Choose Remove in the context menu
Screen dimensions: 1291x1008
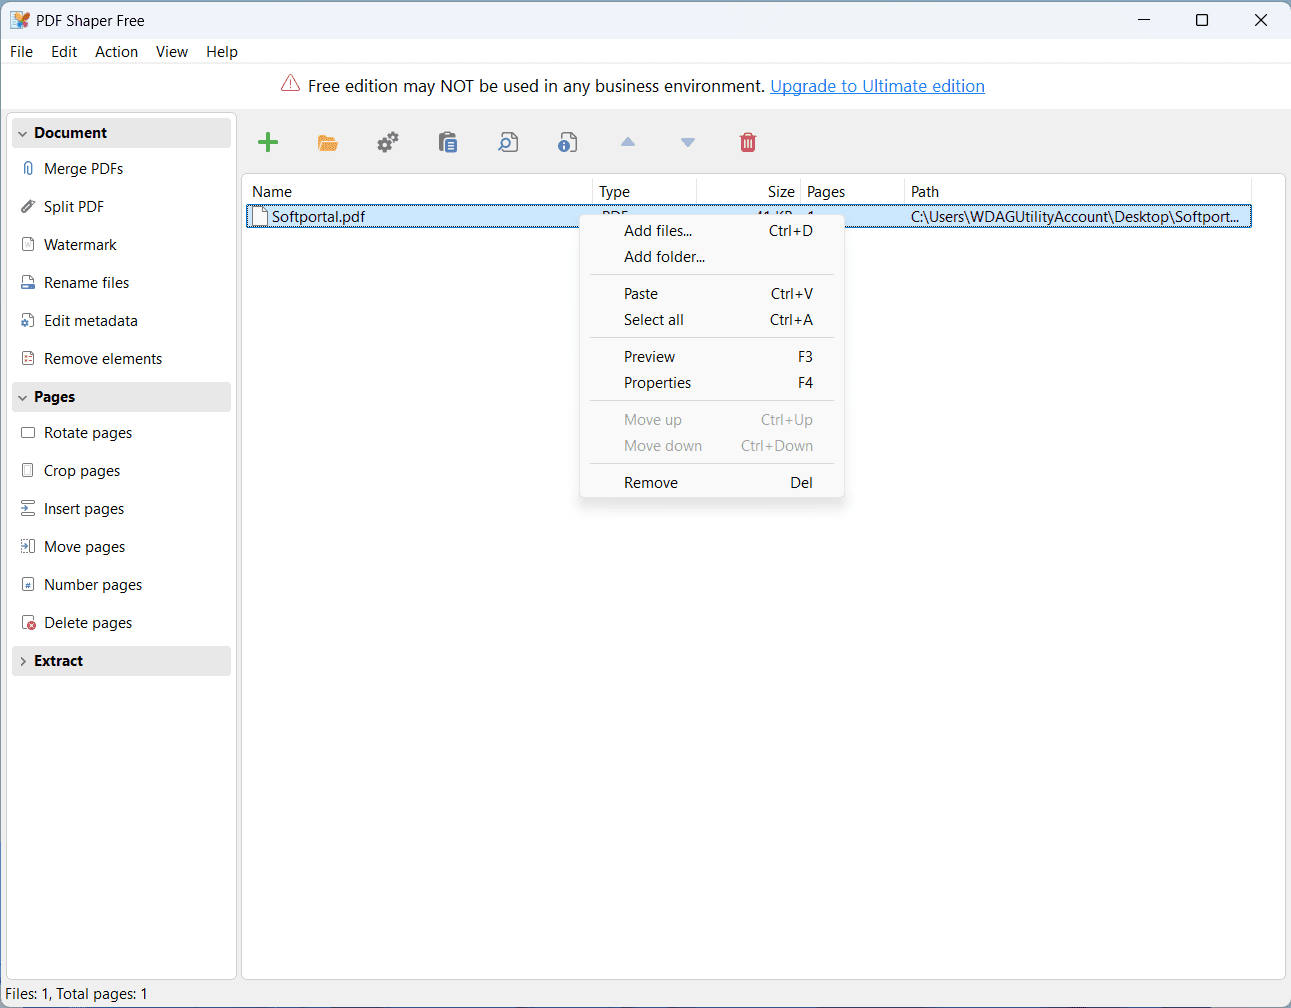[712, 483]
